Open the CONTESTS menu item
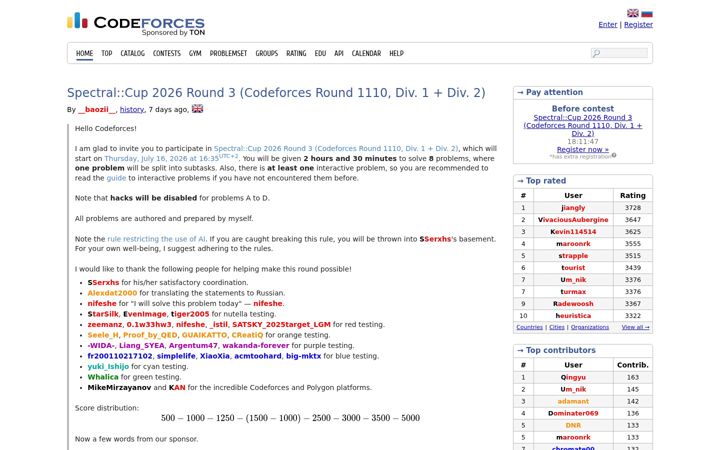Image resolution: width=720 pixels, height=450 pixels. (167, 53)
